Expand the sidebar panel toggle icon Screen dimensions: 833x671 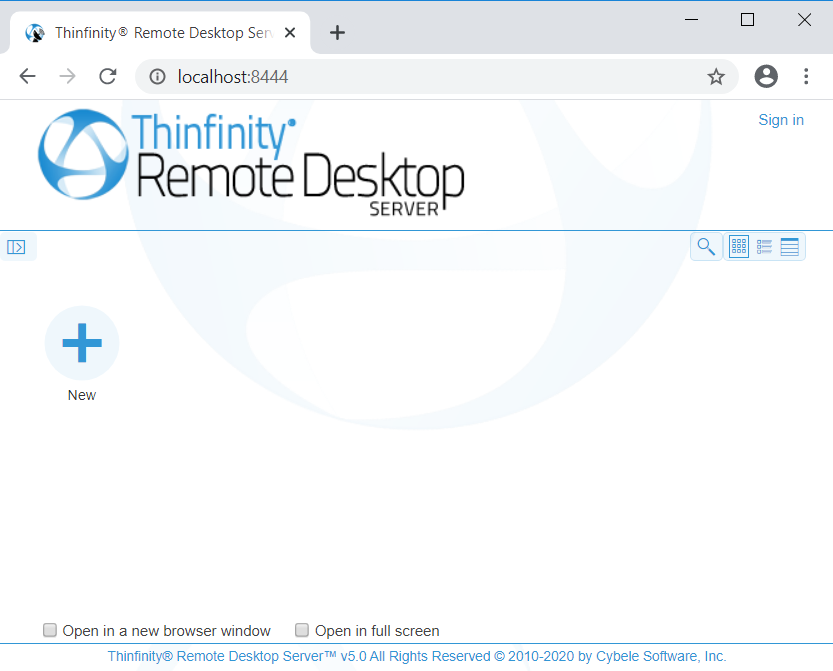16,247
